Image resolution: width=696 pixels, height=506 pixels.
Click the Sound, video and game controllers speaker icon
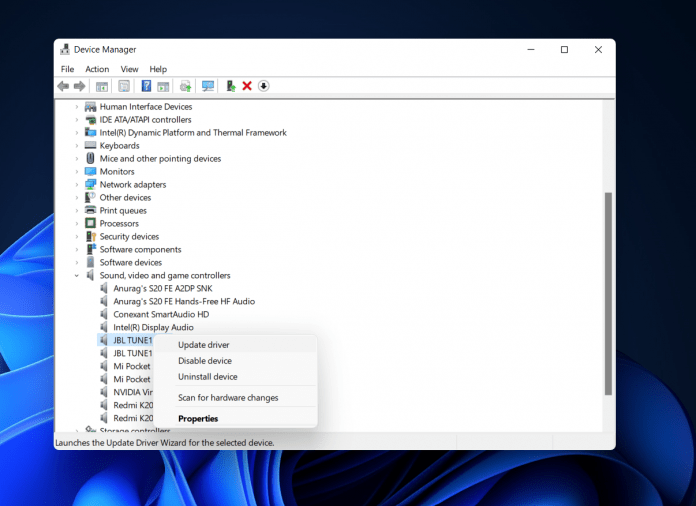91,275
